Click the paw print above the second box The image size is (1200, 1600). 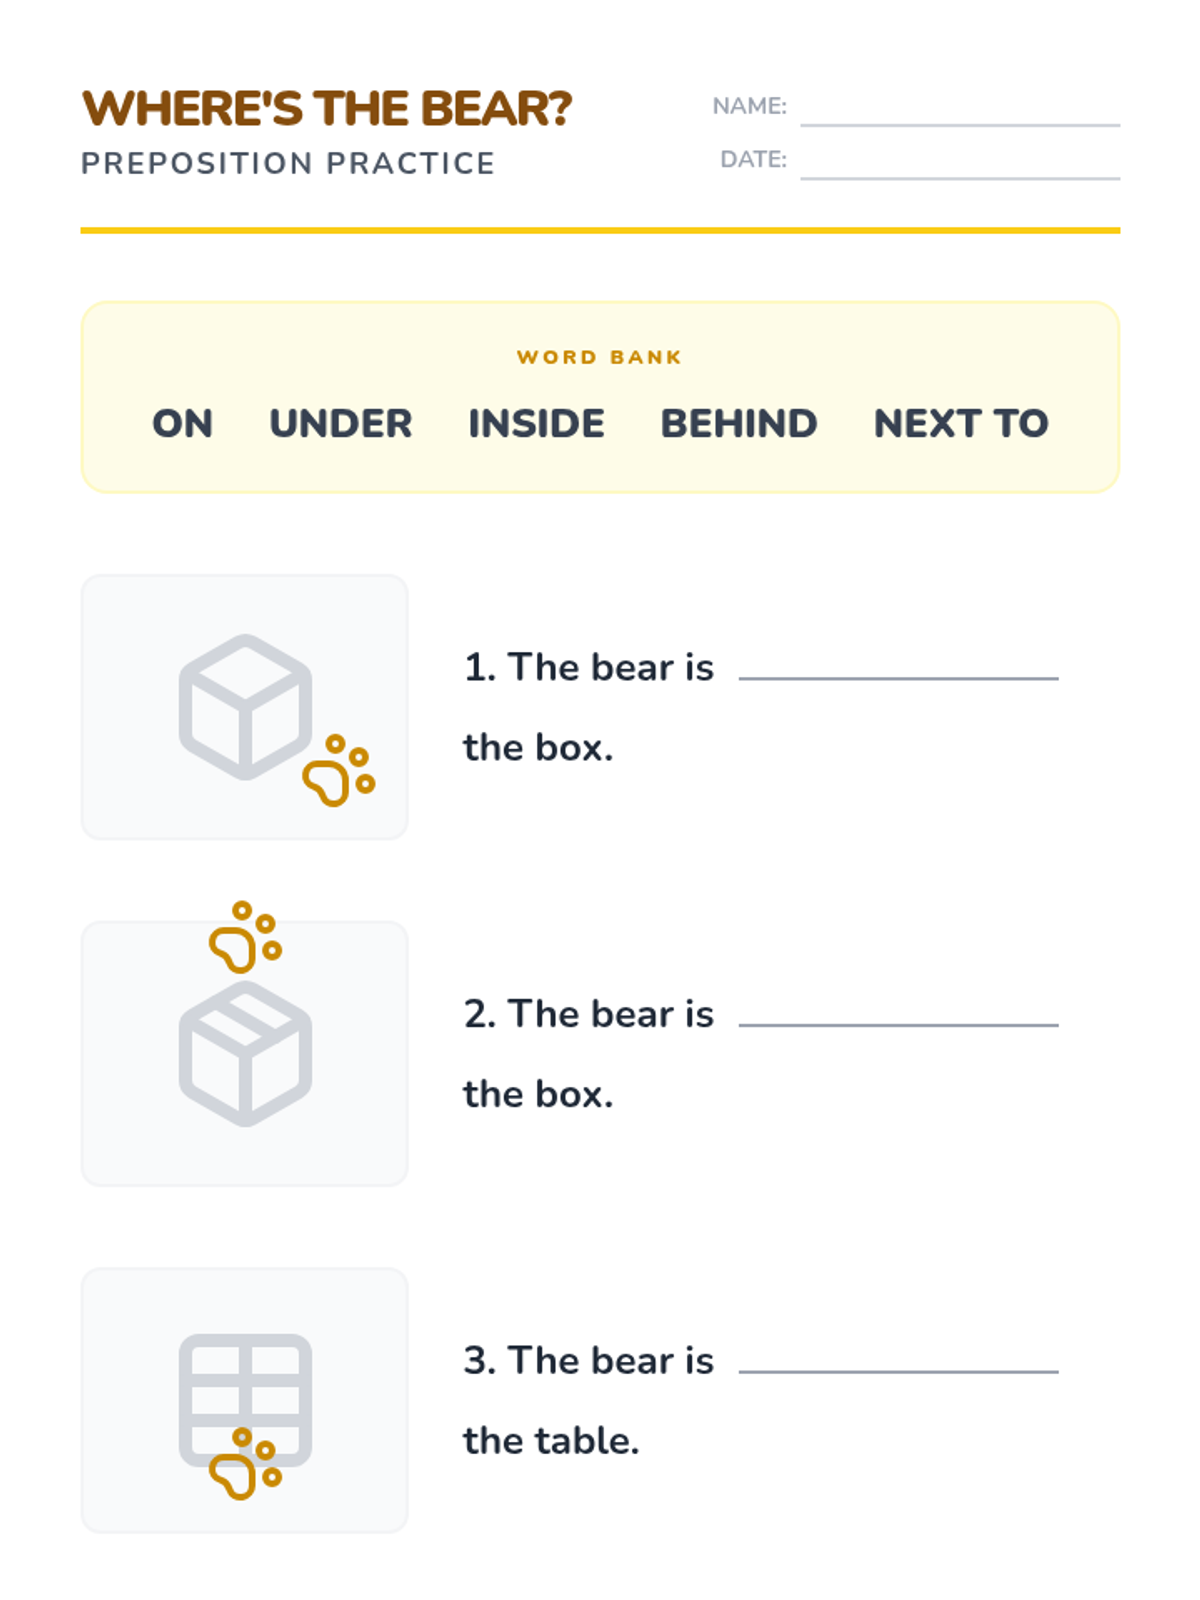pos(245,937)
